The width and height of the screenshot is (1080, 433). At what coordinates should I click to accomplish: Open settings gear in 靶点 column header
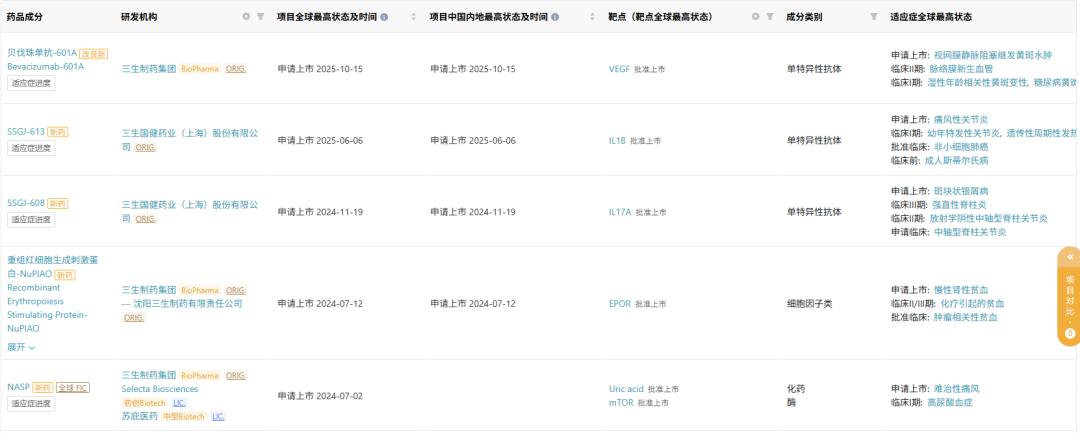756,17
